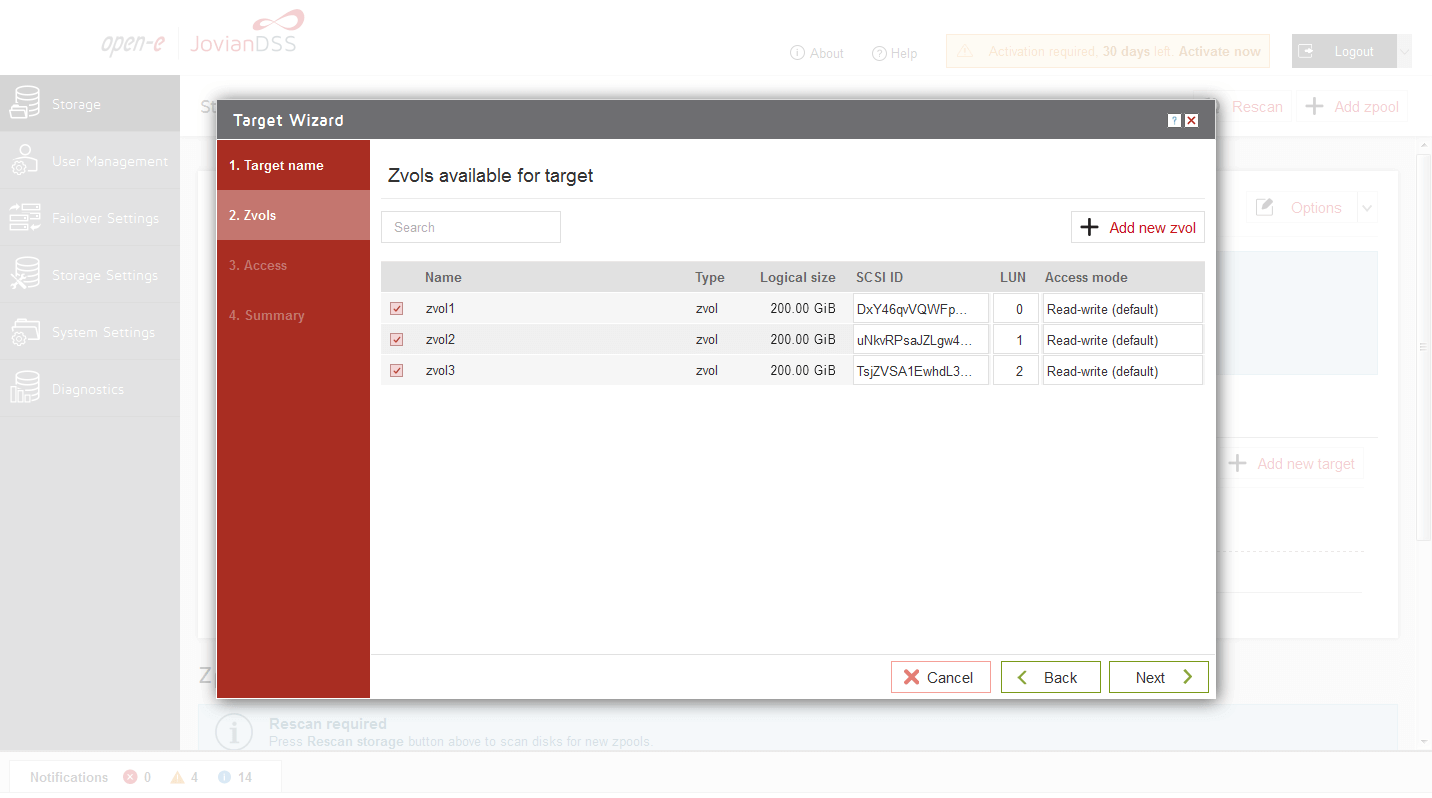1432x798 pixels.
Task: Go to Failover Settings
Action: pyautogui.click(x=90, y=218)
